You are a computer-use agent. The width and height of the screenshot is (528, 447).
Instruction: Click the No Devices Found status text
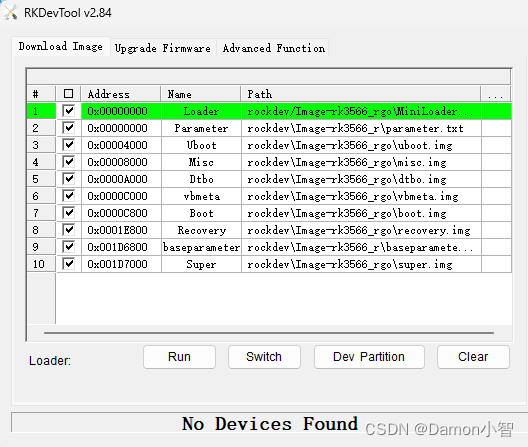point(269,423)
